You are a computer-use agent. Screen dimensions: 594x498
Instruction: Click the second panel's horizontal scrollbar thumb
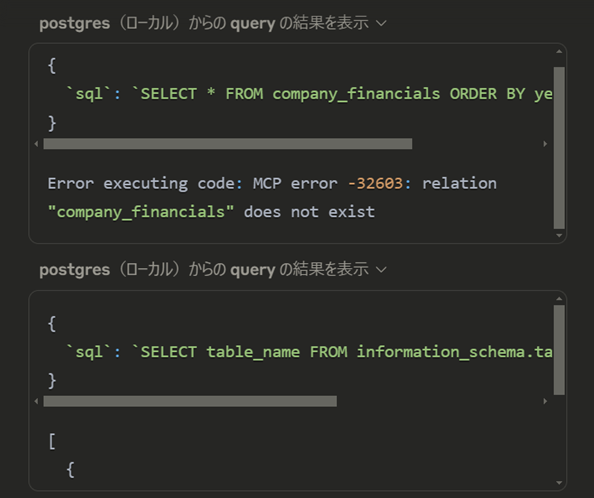(190, 401)
